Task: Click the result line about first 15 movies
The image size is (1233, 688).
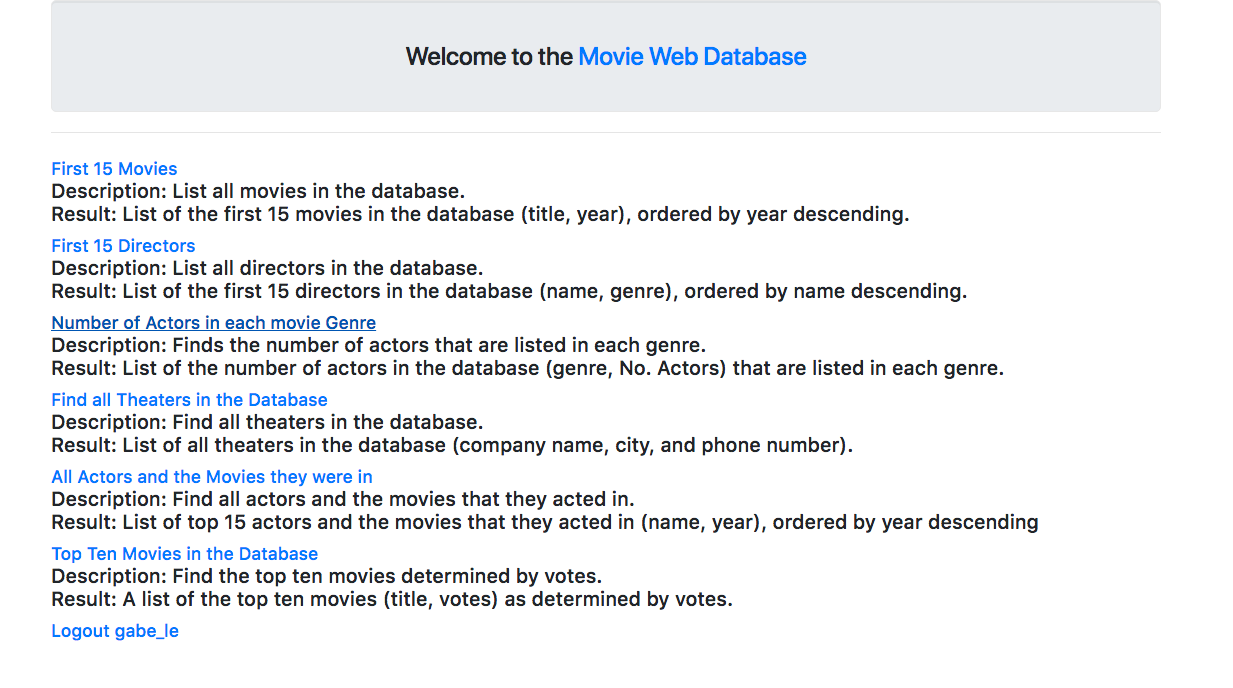Action: (x=480, y=214)
